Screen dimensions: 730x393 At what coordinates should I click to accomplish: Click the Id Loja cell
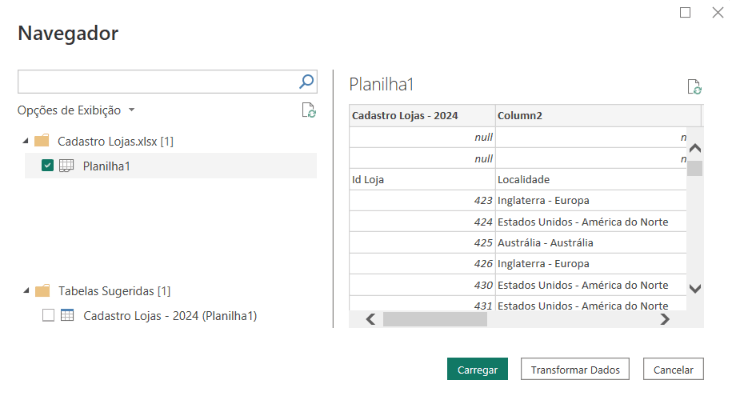422,179
